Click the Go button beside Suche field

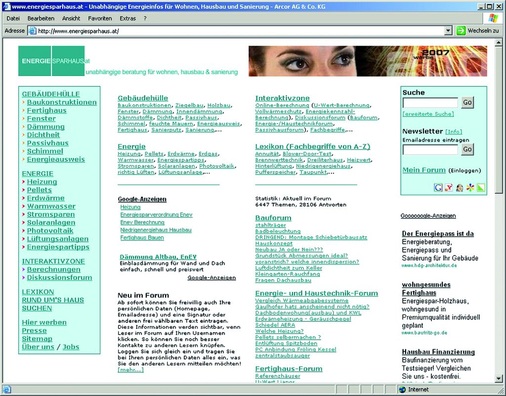pyautogui.click(x=467, y=103)
